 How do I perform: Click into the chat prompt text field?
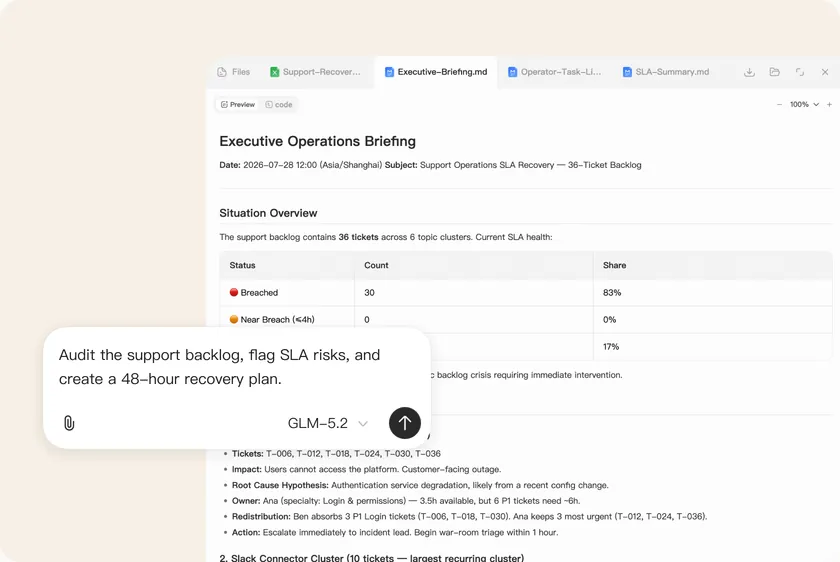click(x=220, y=367)
